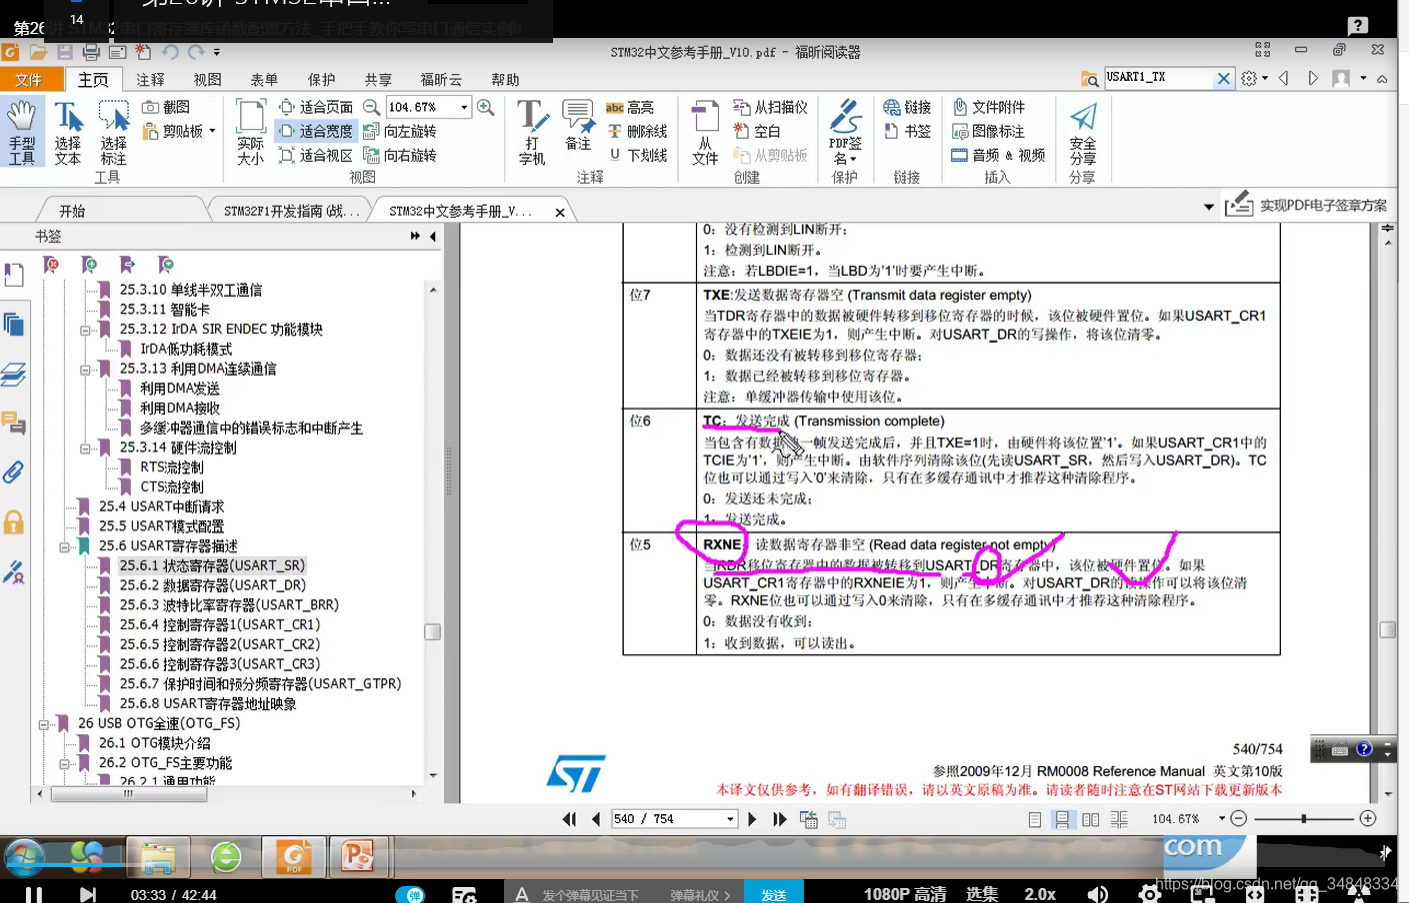Switch to the View (视图) ribbon tab
Image resolution: width=1409 pixels, height=903 pixels.
click(207, 80)
